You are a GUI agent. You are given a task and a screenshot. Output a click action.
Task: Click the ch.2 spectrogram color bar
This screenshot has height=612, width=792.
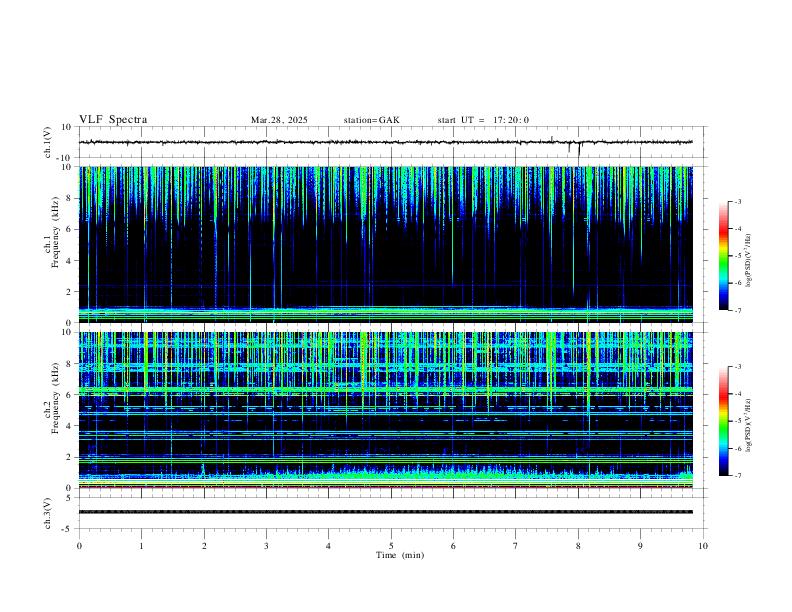[x=723, y=421]
